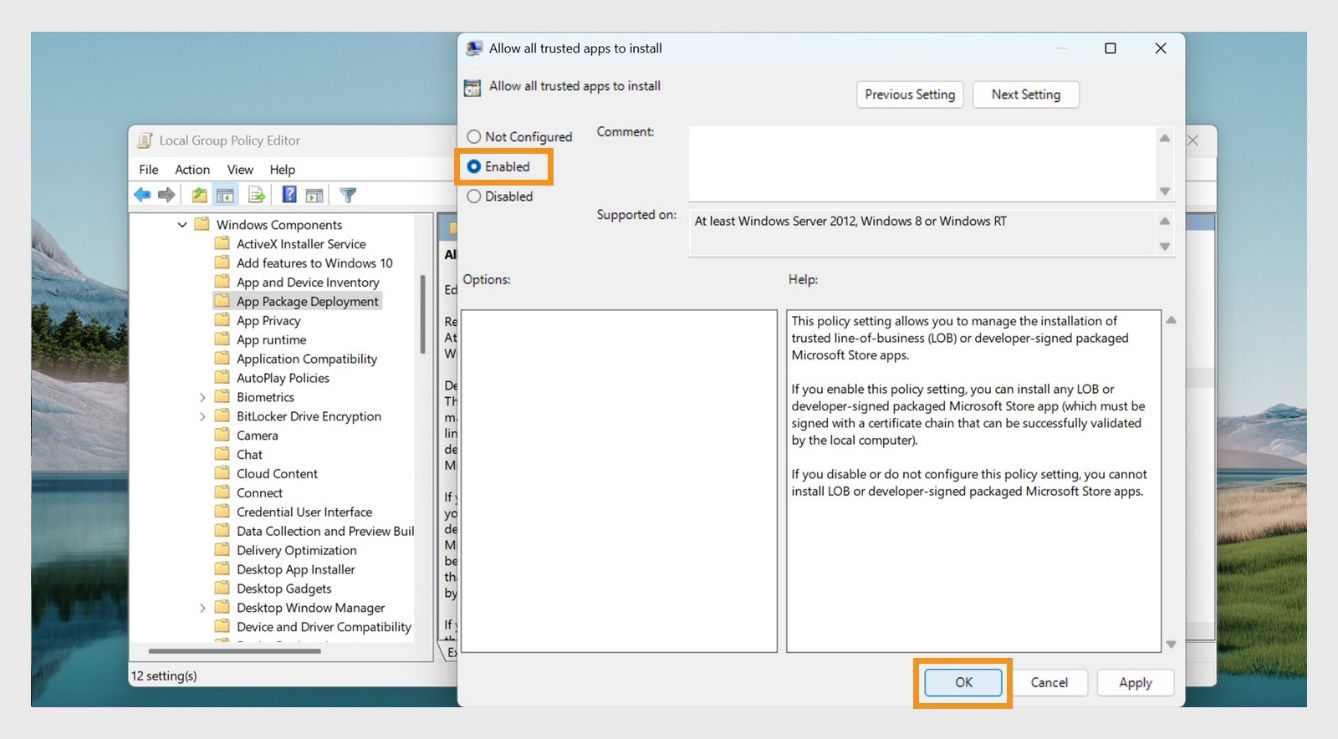Click the Windows Components folder icon
Viewport: 1338px width, 739px height.
(x=202, y=225)
